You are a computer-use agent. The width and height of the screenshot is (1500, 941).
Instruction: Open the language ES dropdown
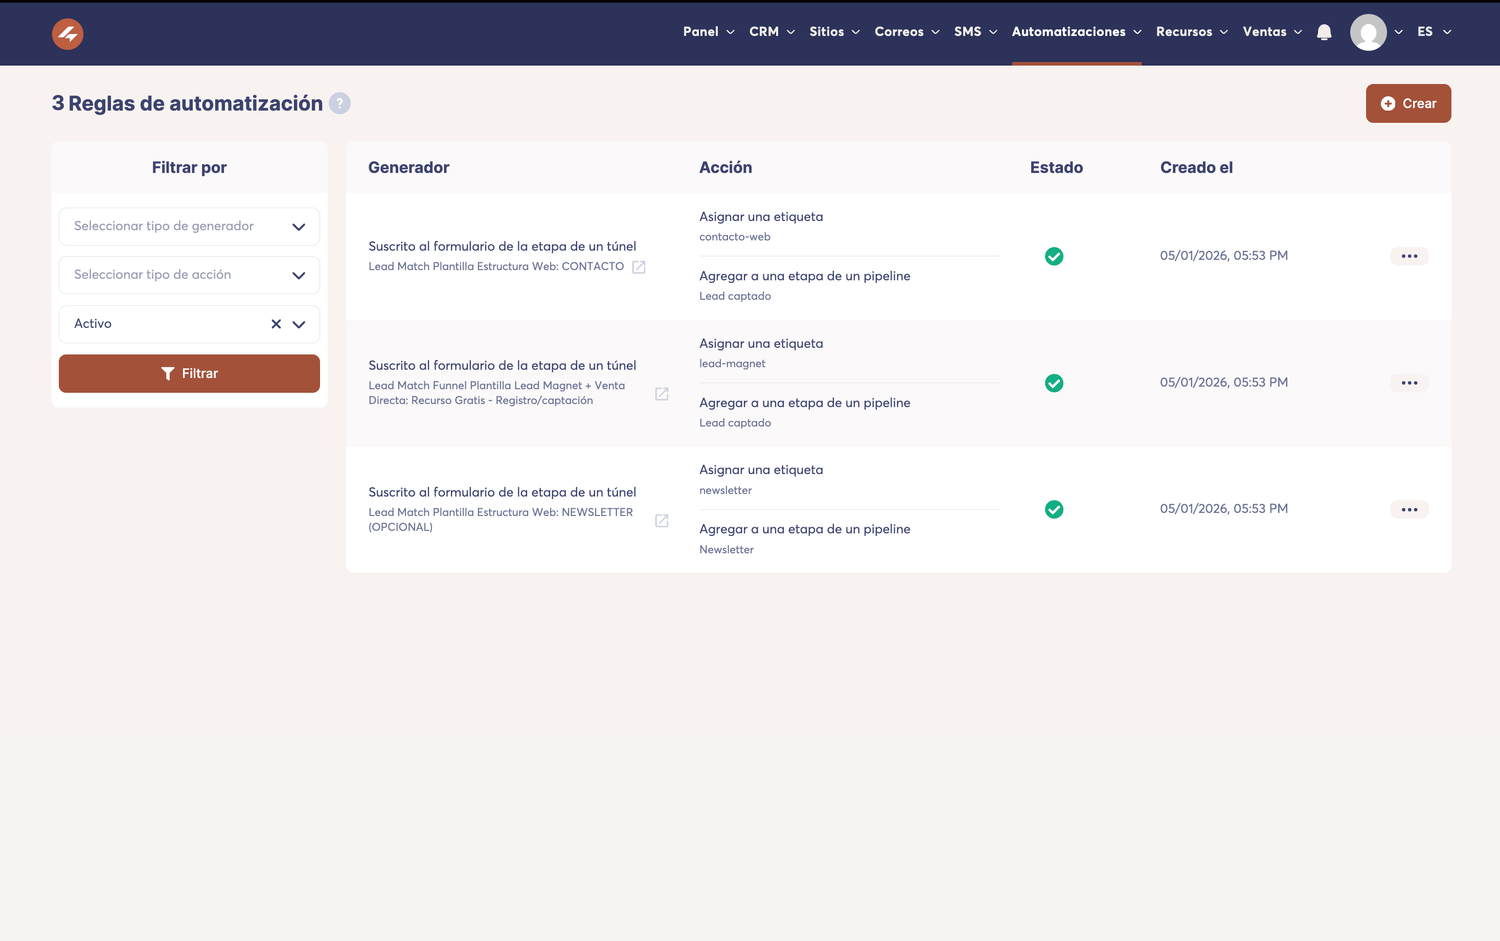coord(1434,32)
